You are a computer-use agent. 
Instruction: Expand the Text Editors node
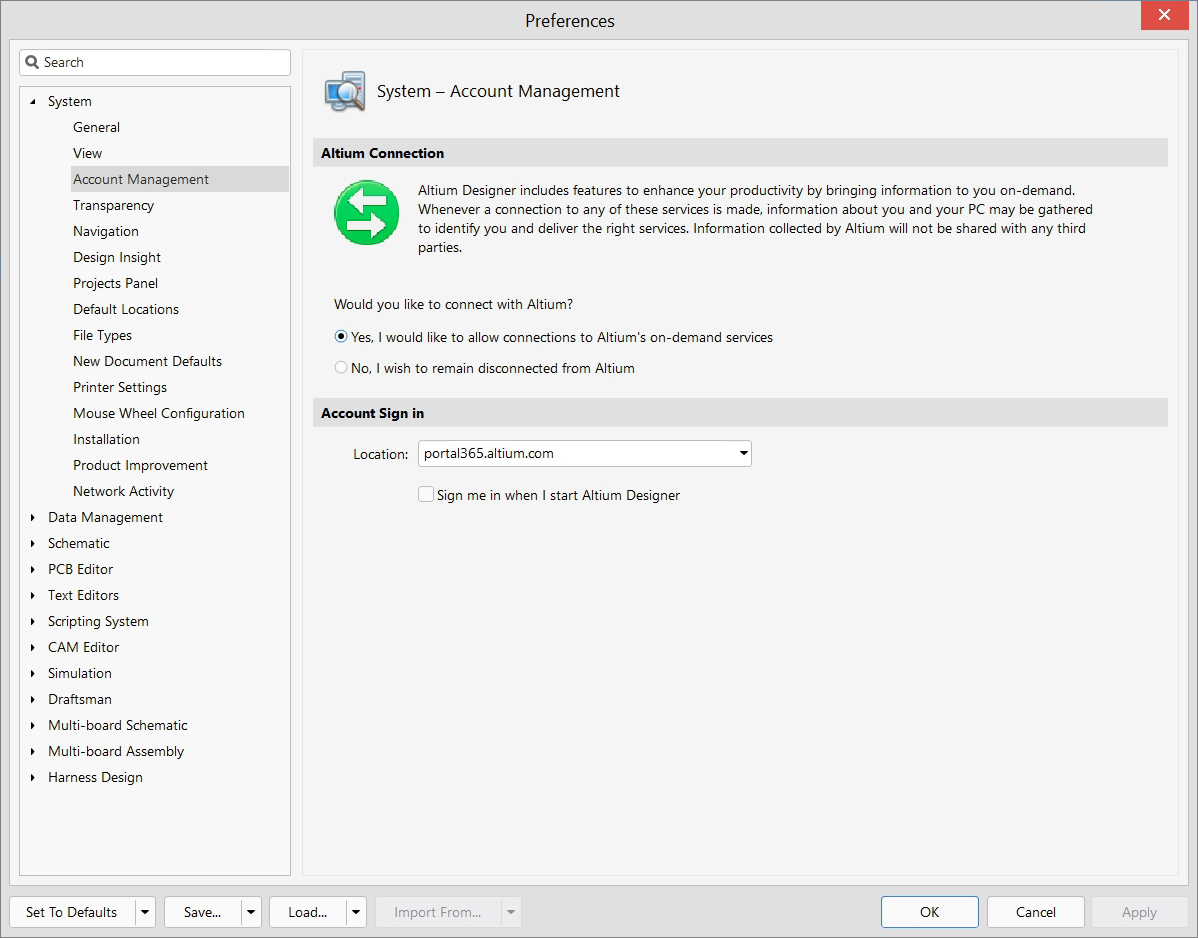(33, 595)
